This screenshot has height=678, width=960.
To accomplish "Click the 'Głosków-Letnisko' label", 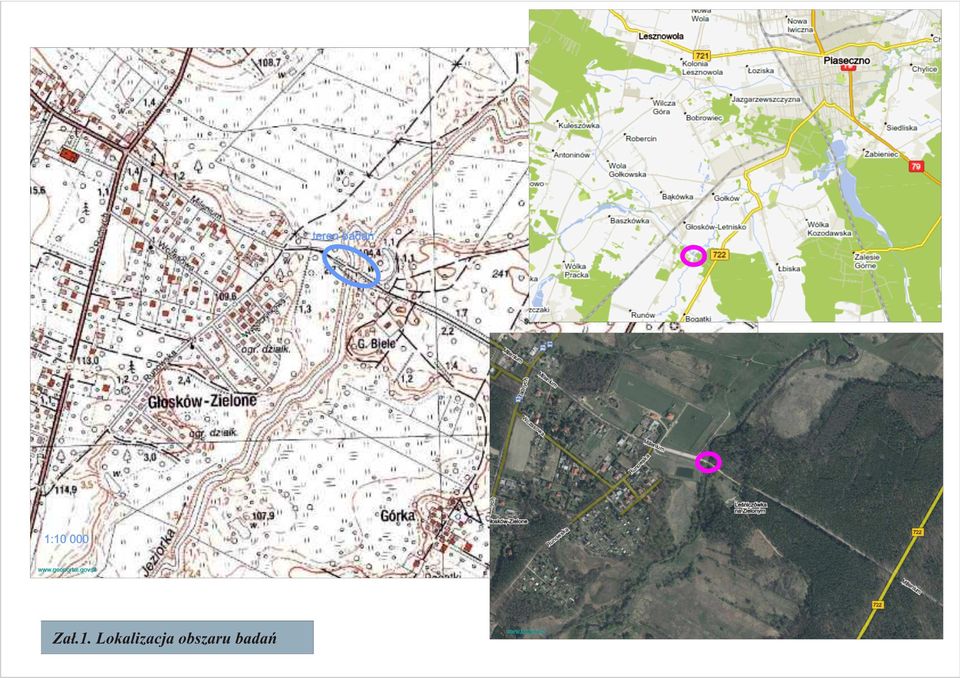I will (x=716, y=227).
